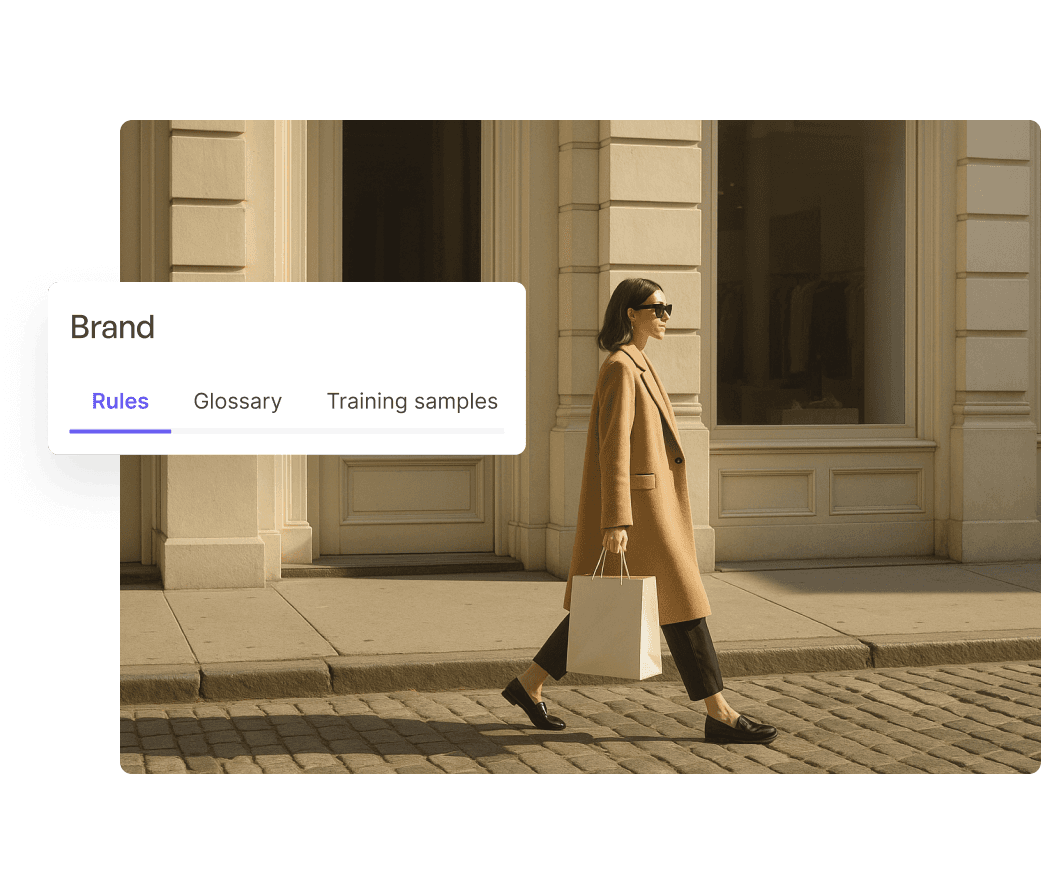This screenshot has width=1041, height=894.
Task: Click the Rules tab text in purple
Action: [x=120, y=401]
